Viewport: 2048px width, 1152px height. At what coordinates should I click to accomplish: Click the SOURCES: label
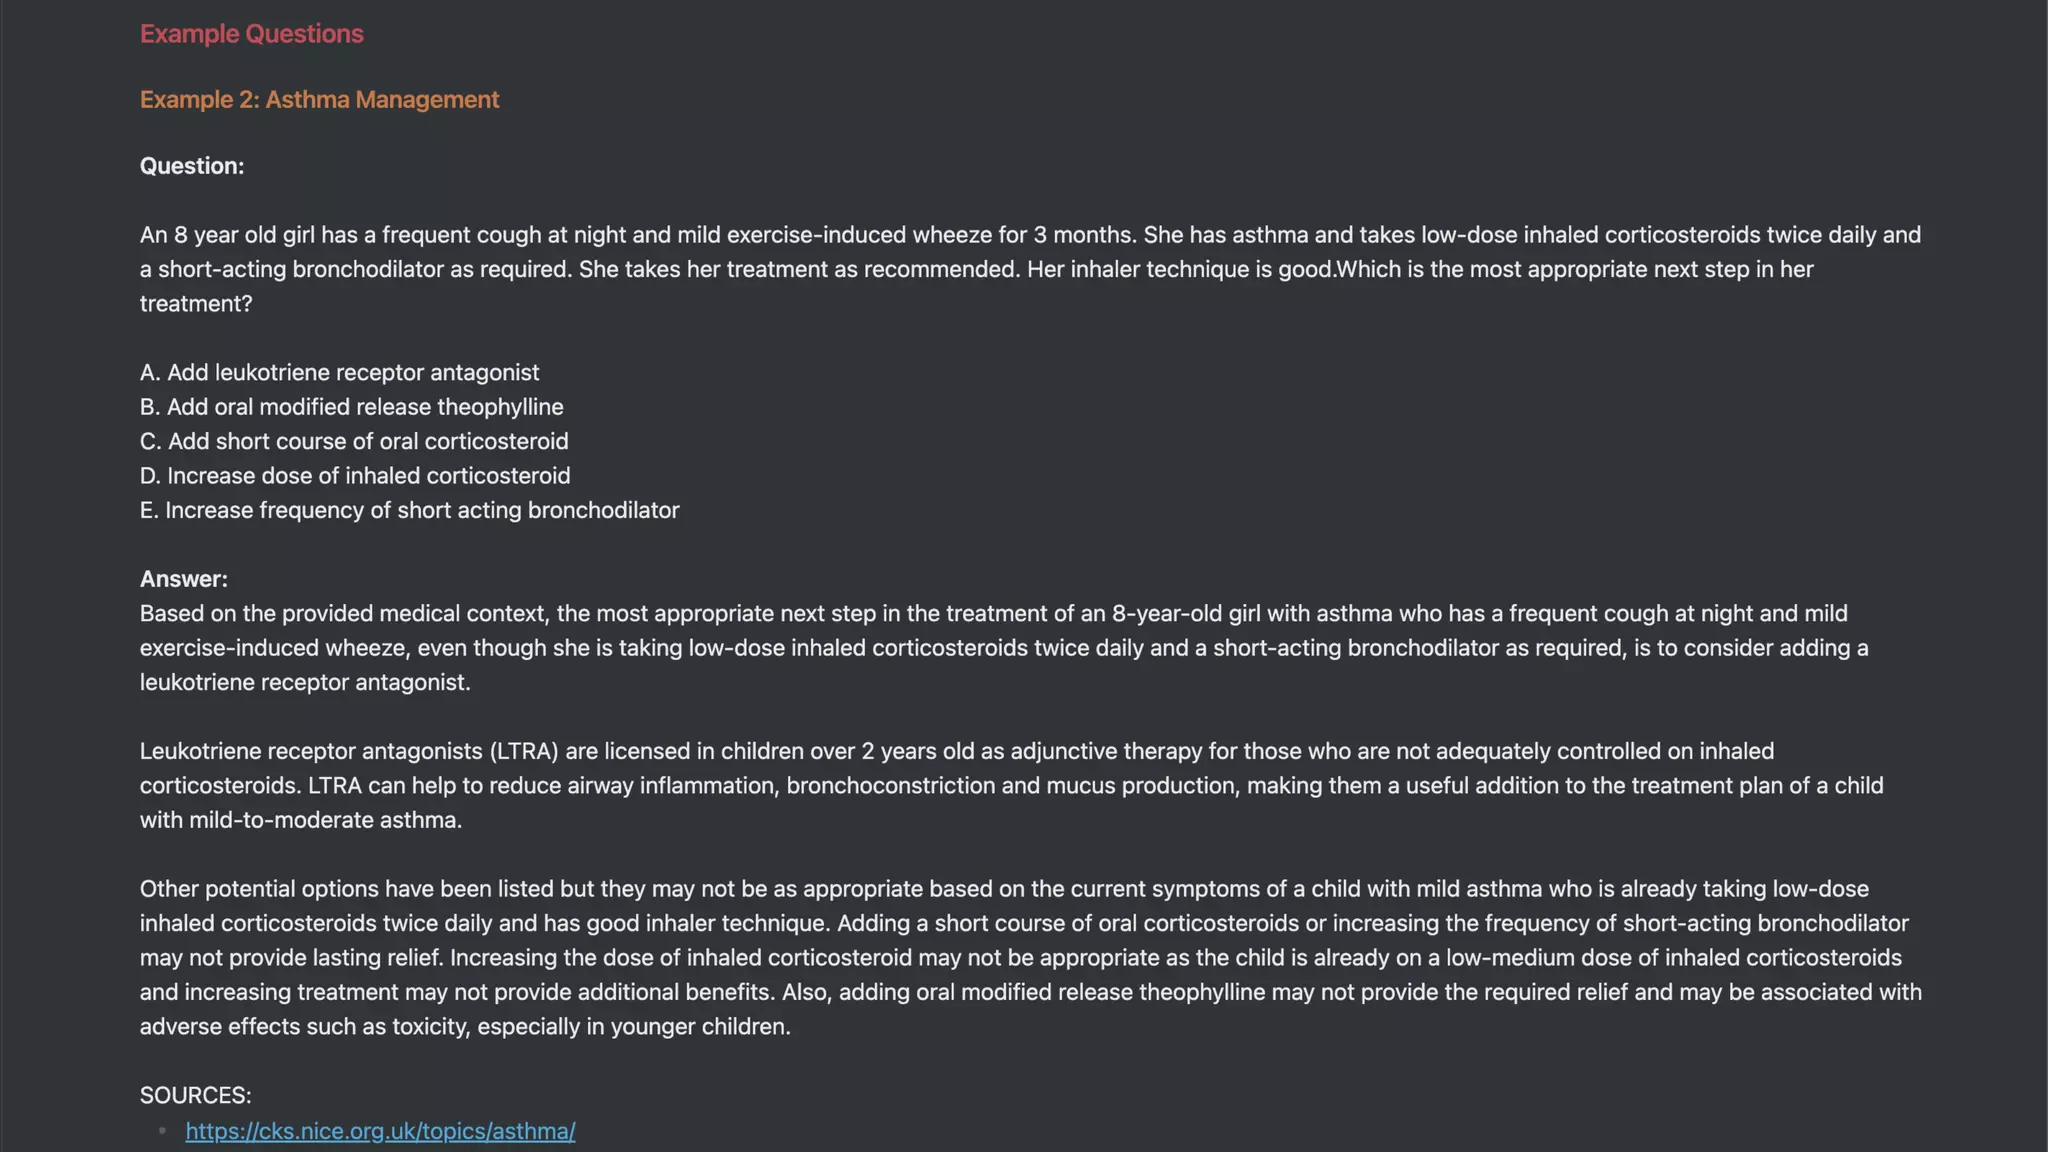(196, 1096)
